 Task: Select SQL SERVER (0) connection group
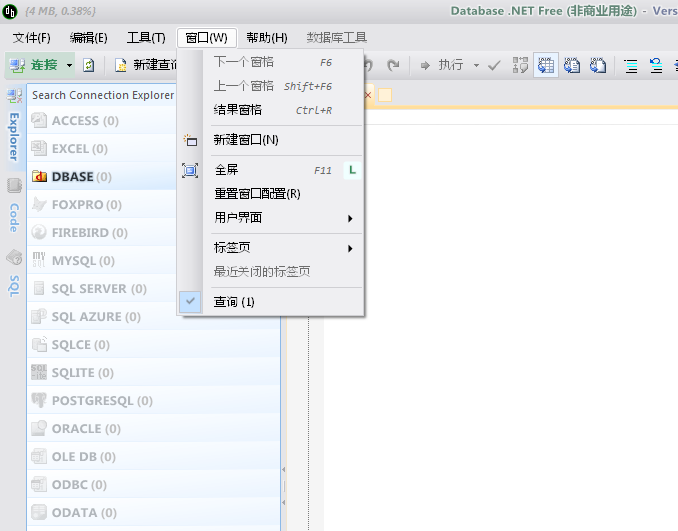click(x=102, y=288)
